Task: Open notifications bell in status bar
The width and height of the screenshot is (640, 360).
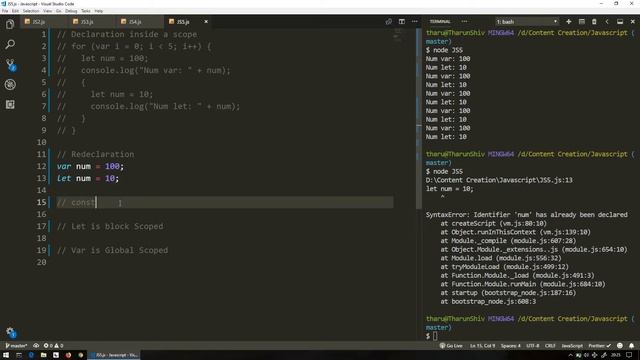Action: (632, 346)
